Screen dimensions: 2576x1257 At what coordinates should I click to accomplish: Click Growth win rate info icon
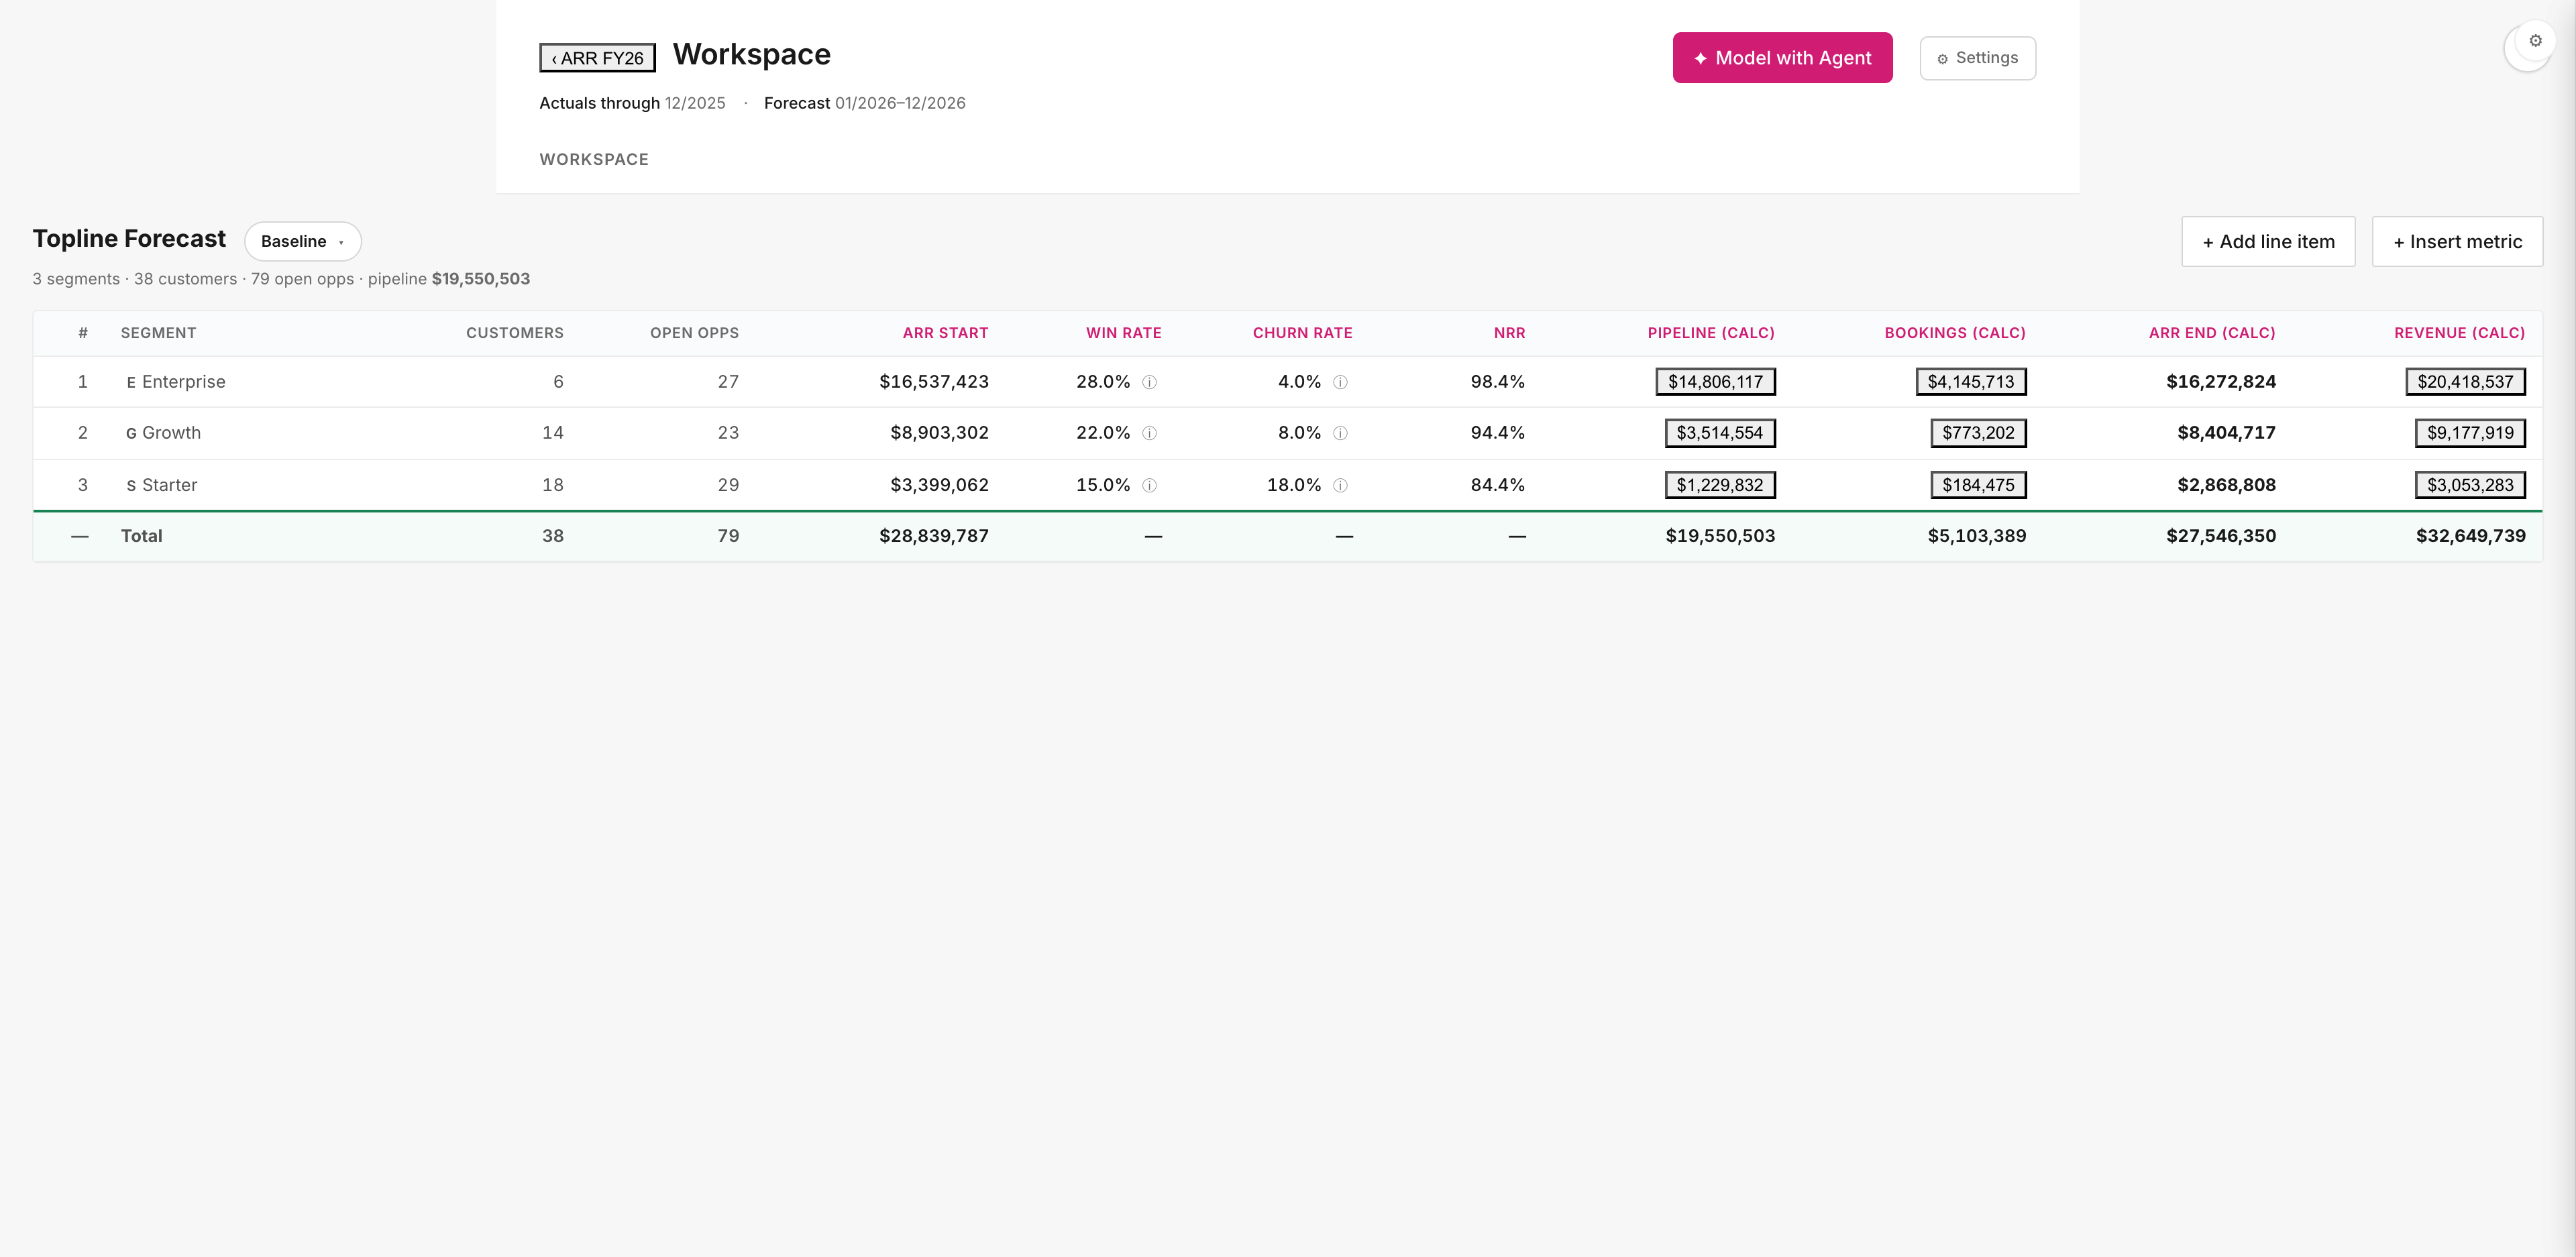[1150, 433]
